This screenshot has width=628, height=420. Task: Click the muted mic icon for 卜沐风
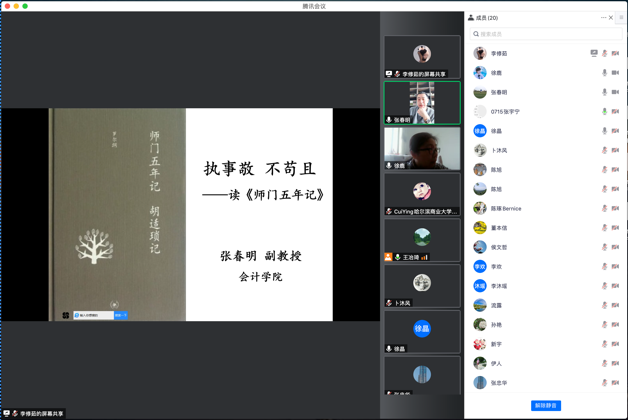click(x=605, y=151)
